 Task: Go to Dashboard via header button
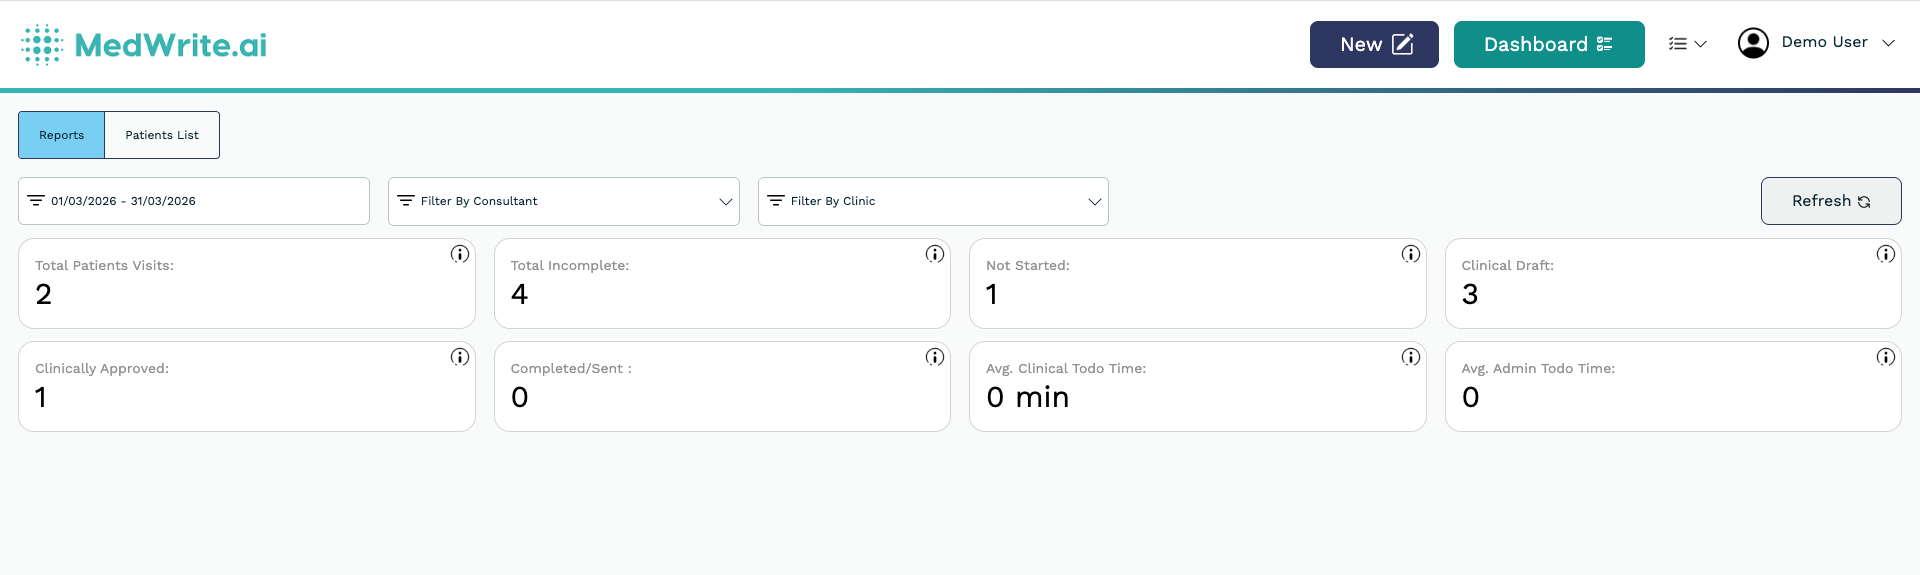1548,45
